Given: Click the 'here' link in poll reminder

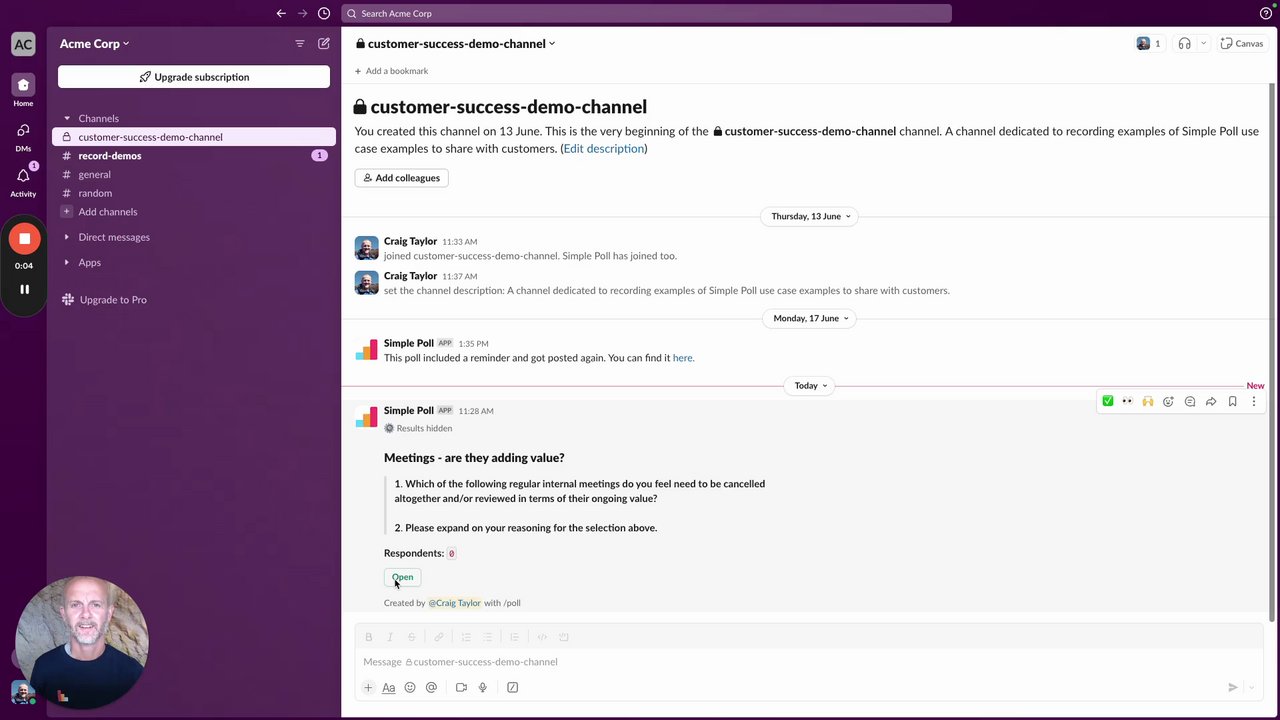Looking at the screenshot, I should point(683,357).
